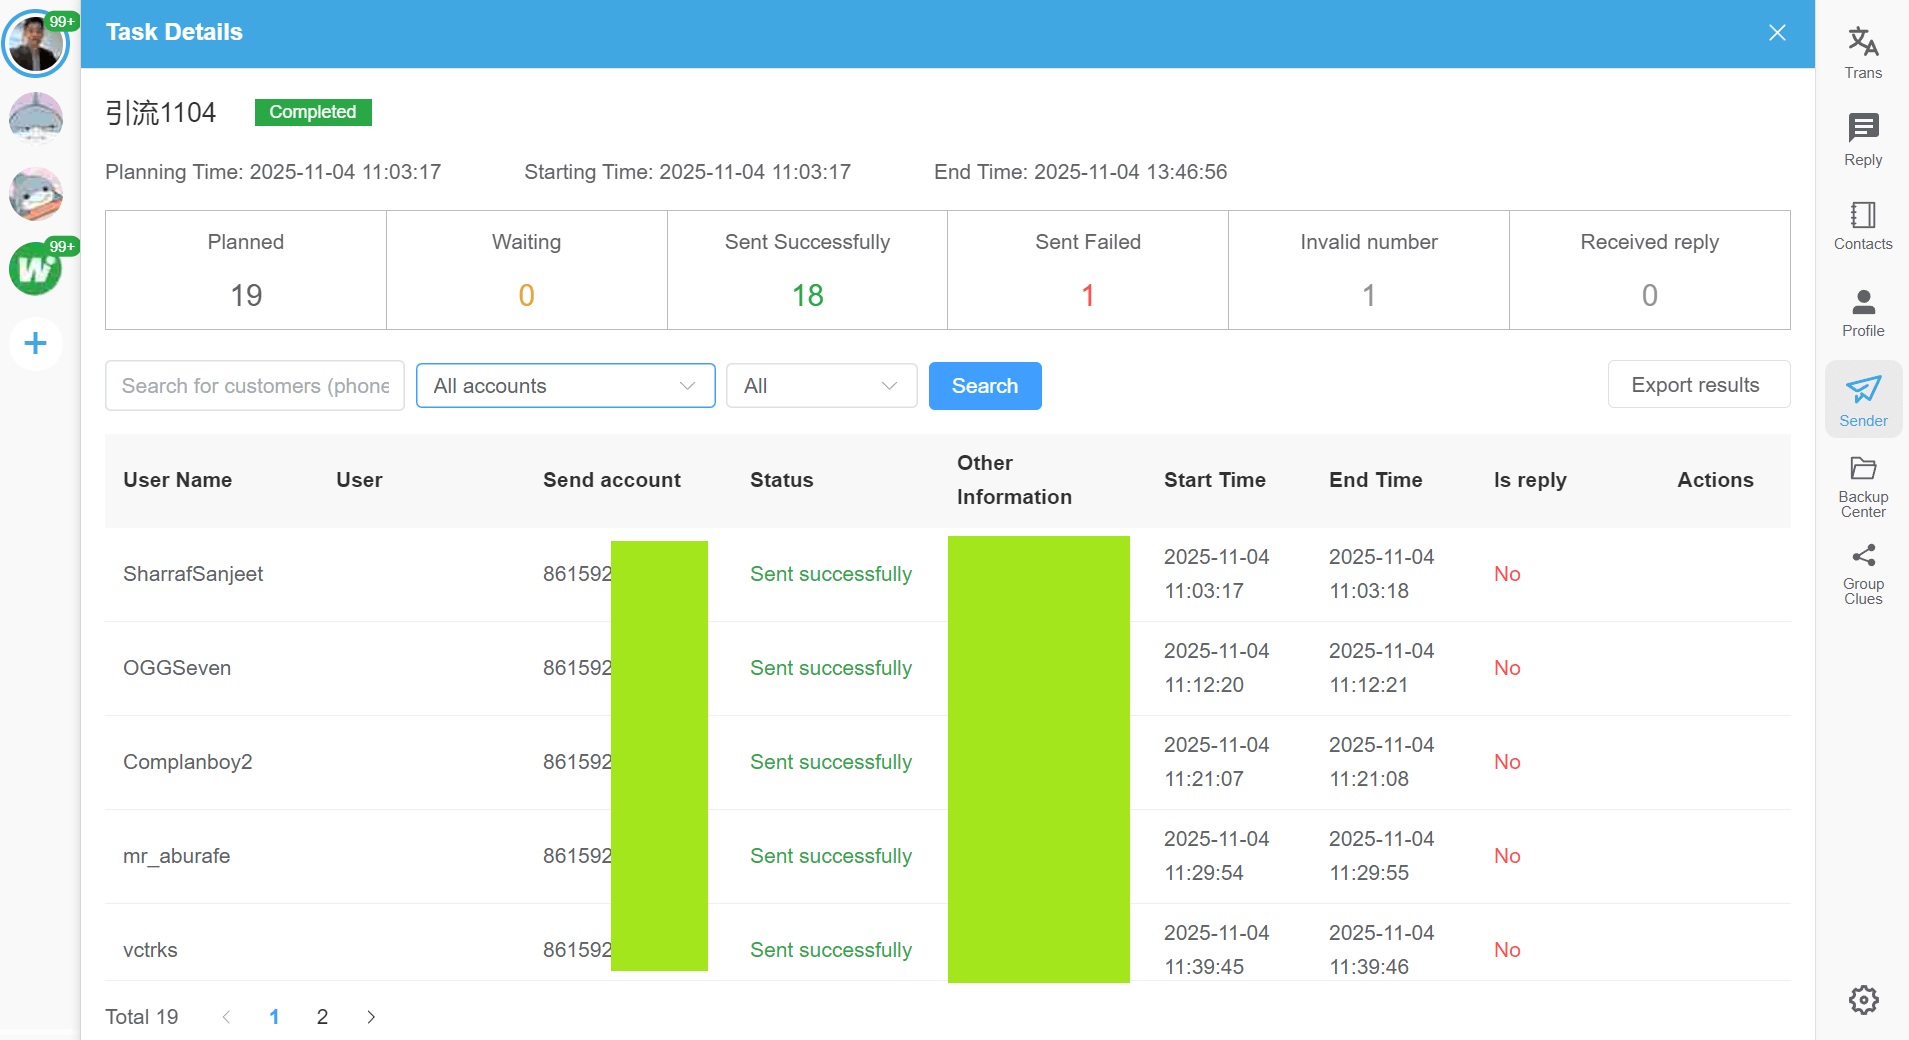Click Export results
Image resolution: width=1909 pixels, height=1040 pixels.
coord(1697,384)
